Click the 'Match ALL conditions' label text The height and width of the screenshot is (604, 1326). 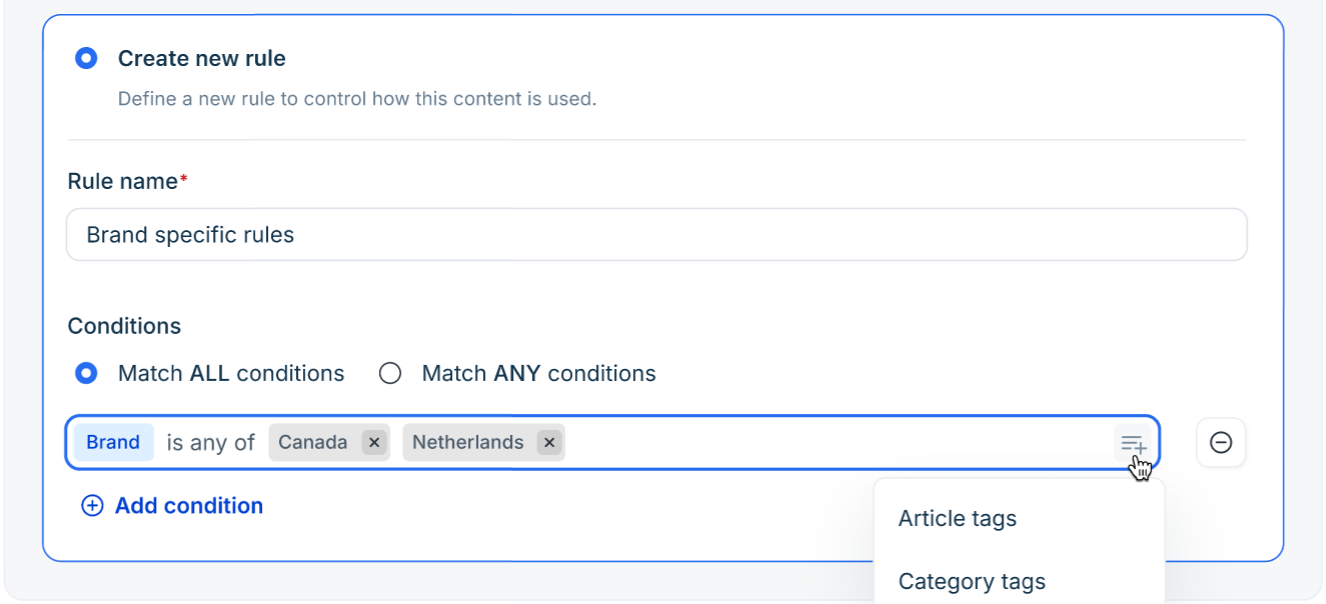tap(231, 373)
